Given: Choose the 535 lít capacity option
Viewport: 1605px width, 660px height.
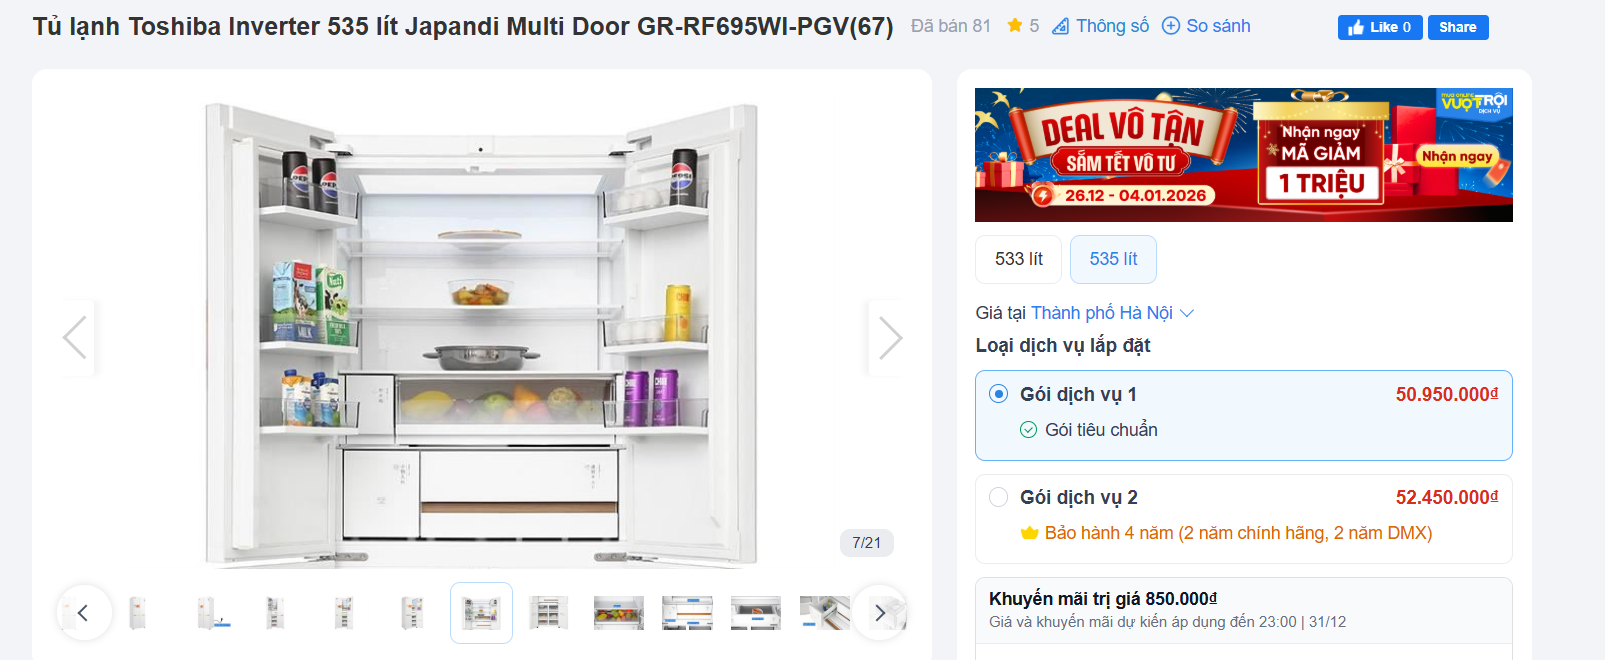Looking at the screenshot, I should pyautogui.click(x=1113, y=259).
